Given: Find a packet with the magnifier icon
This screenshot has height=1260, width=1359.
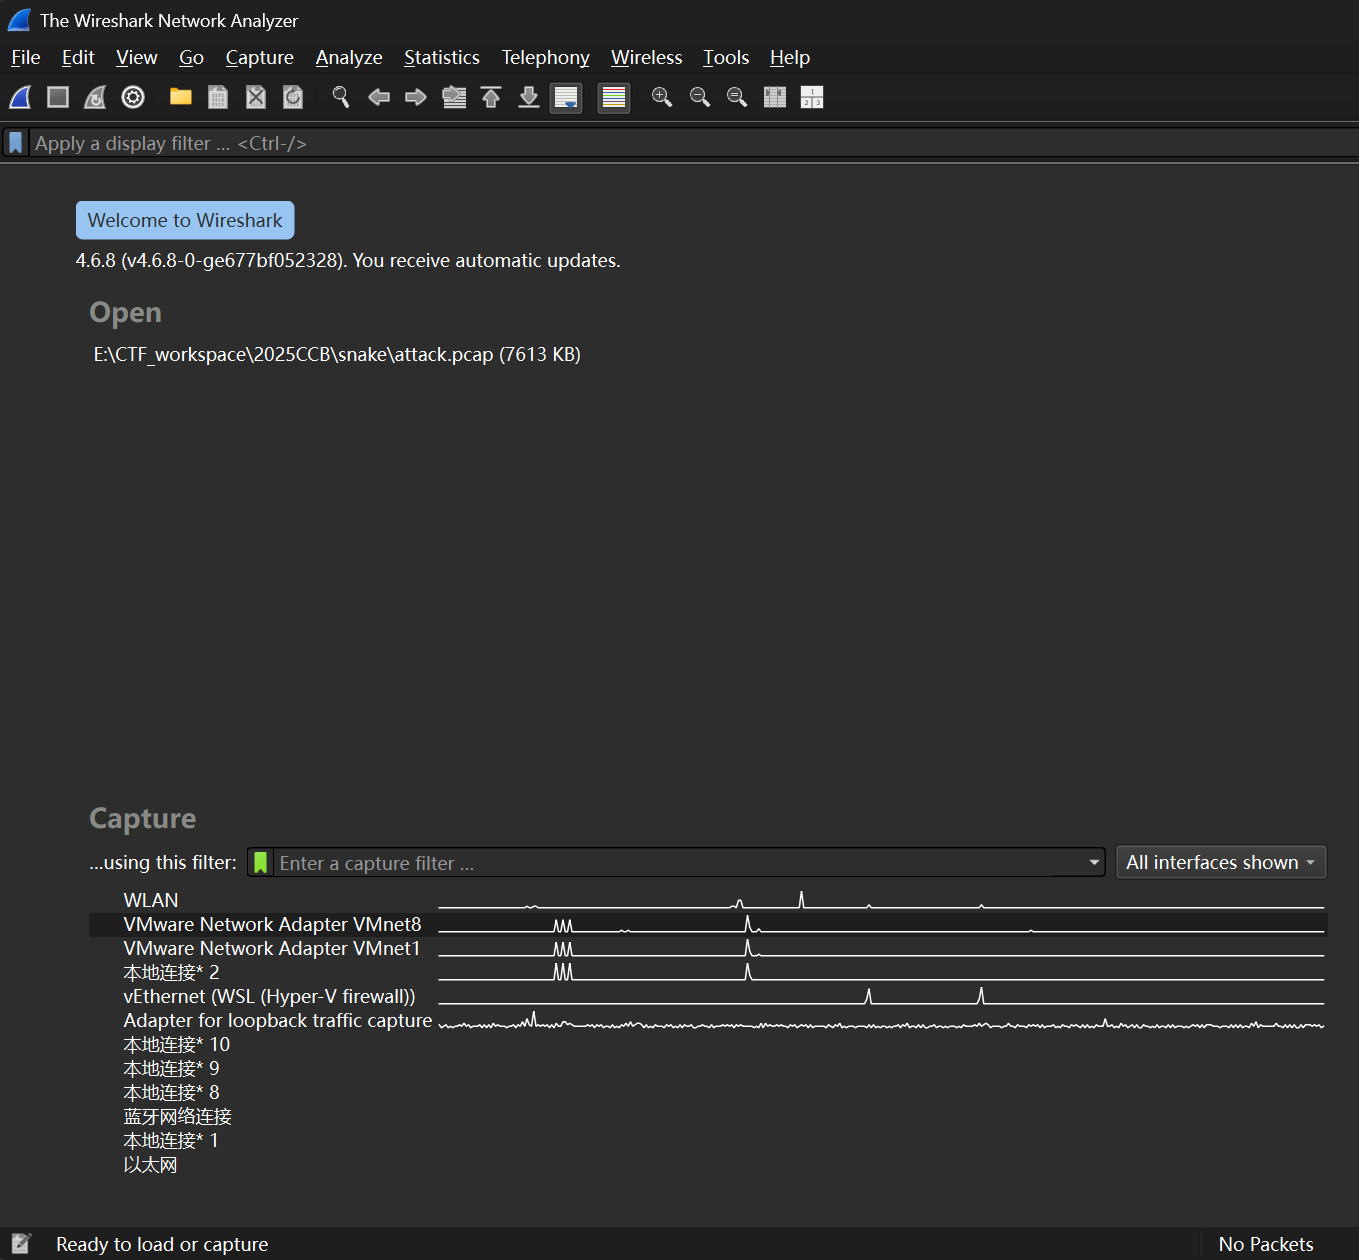Looking at the screenshot, I should click(341, 97).
